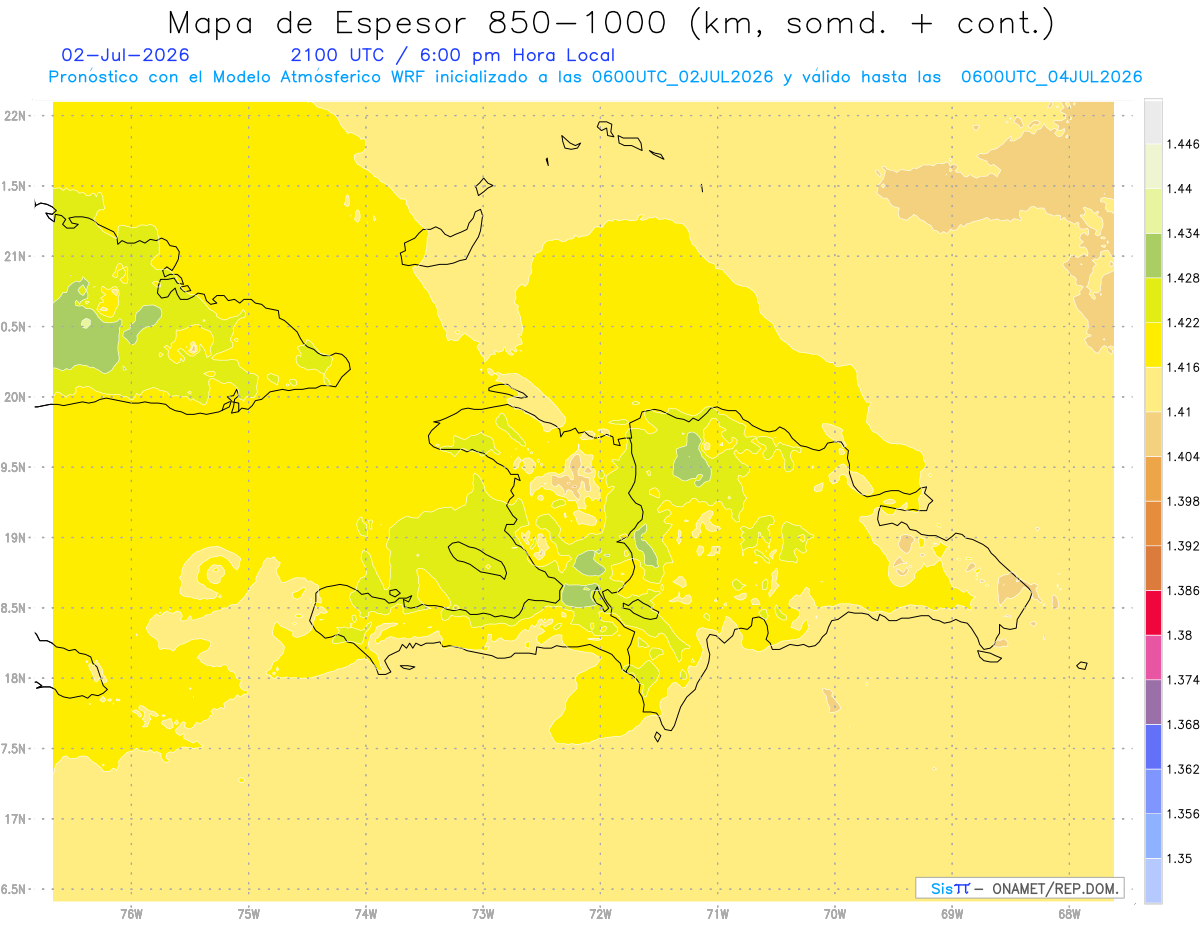Click the '71W' longitude label
Screen dimensions: 1200x927
717,914
